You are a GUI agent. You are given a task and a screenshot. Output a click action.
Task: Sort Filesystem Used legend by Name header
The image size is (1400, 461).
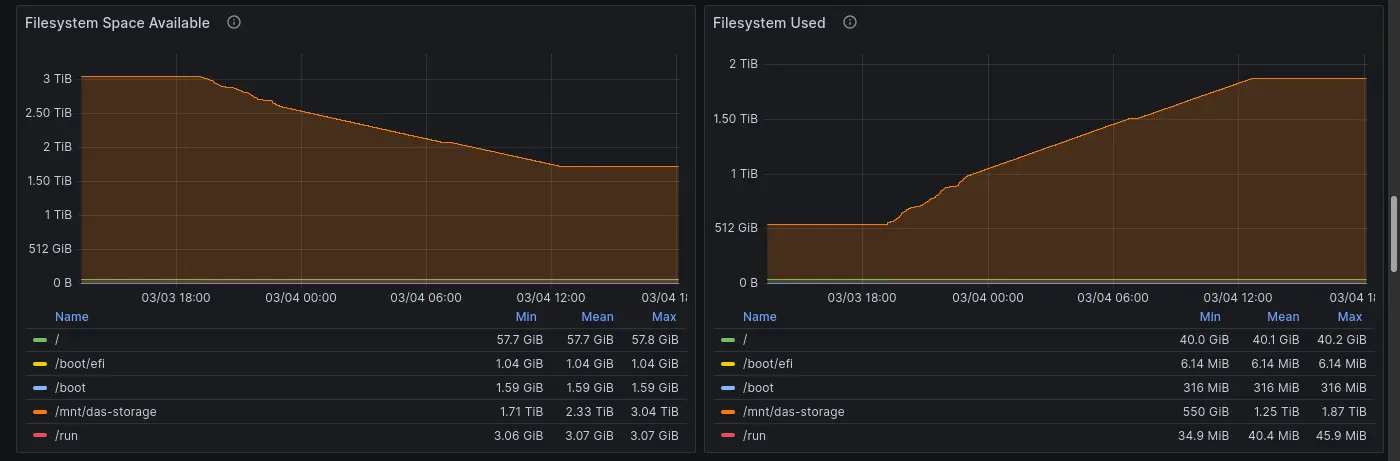[x=760, y=317]
